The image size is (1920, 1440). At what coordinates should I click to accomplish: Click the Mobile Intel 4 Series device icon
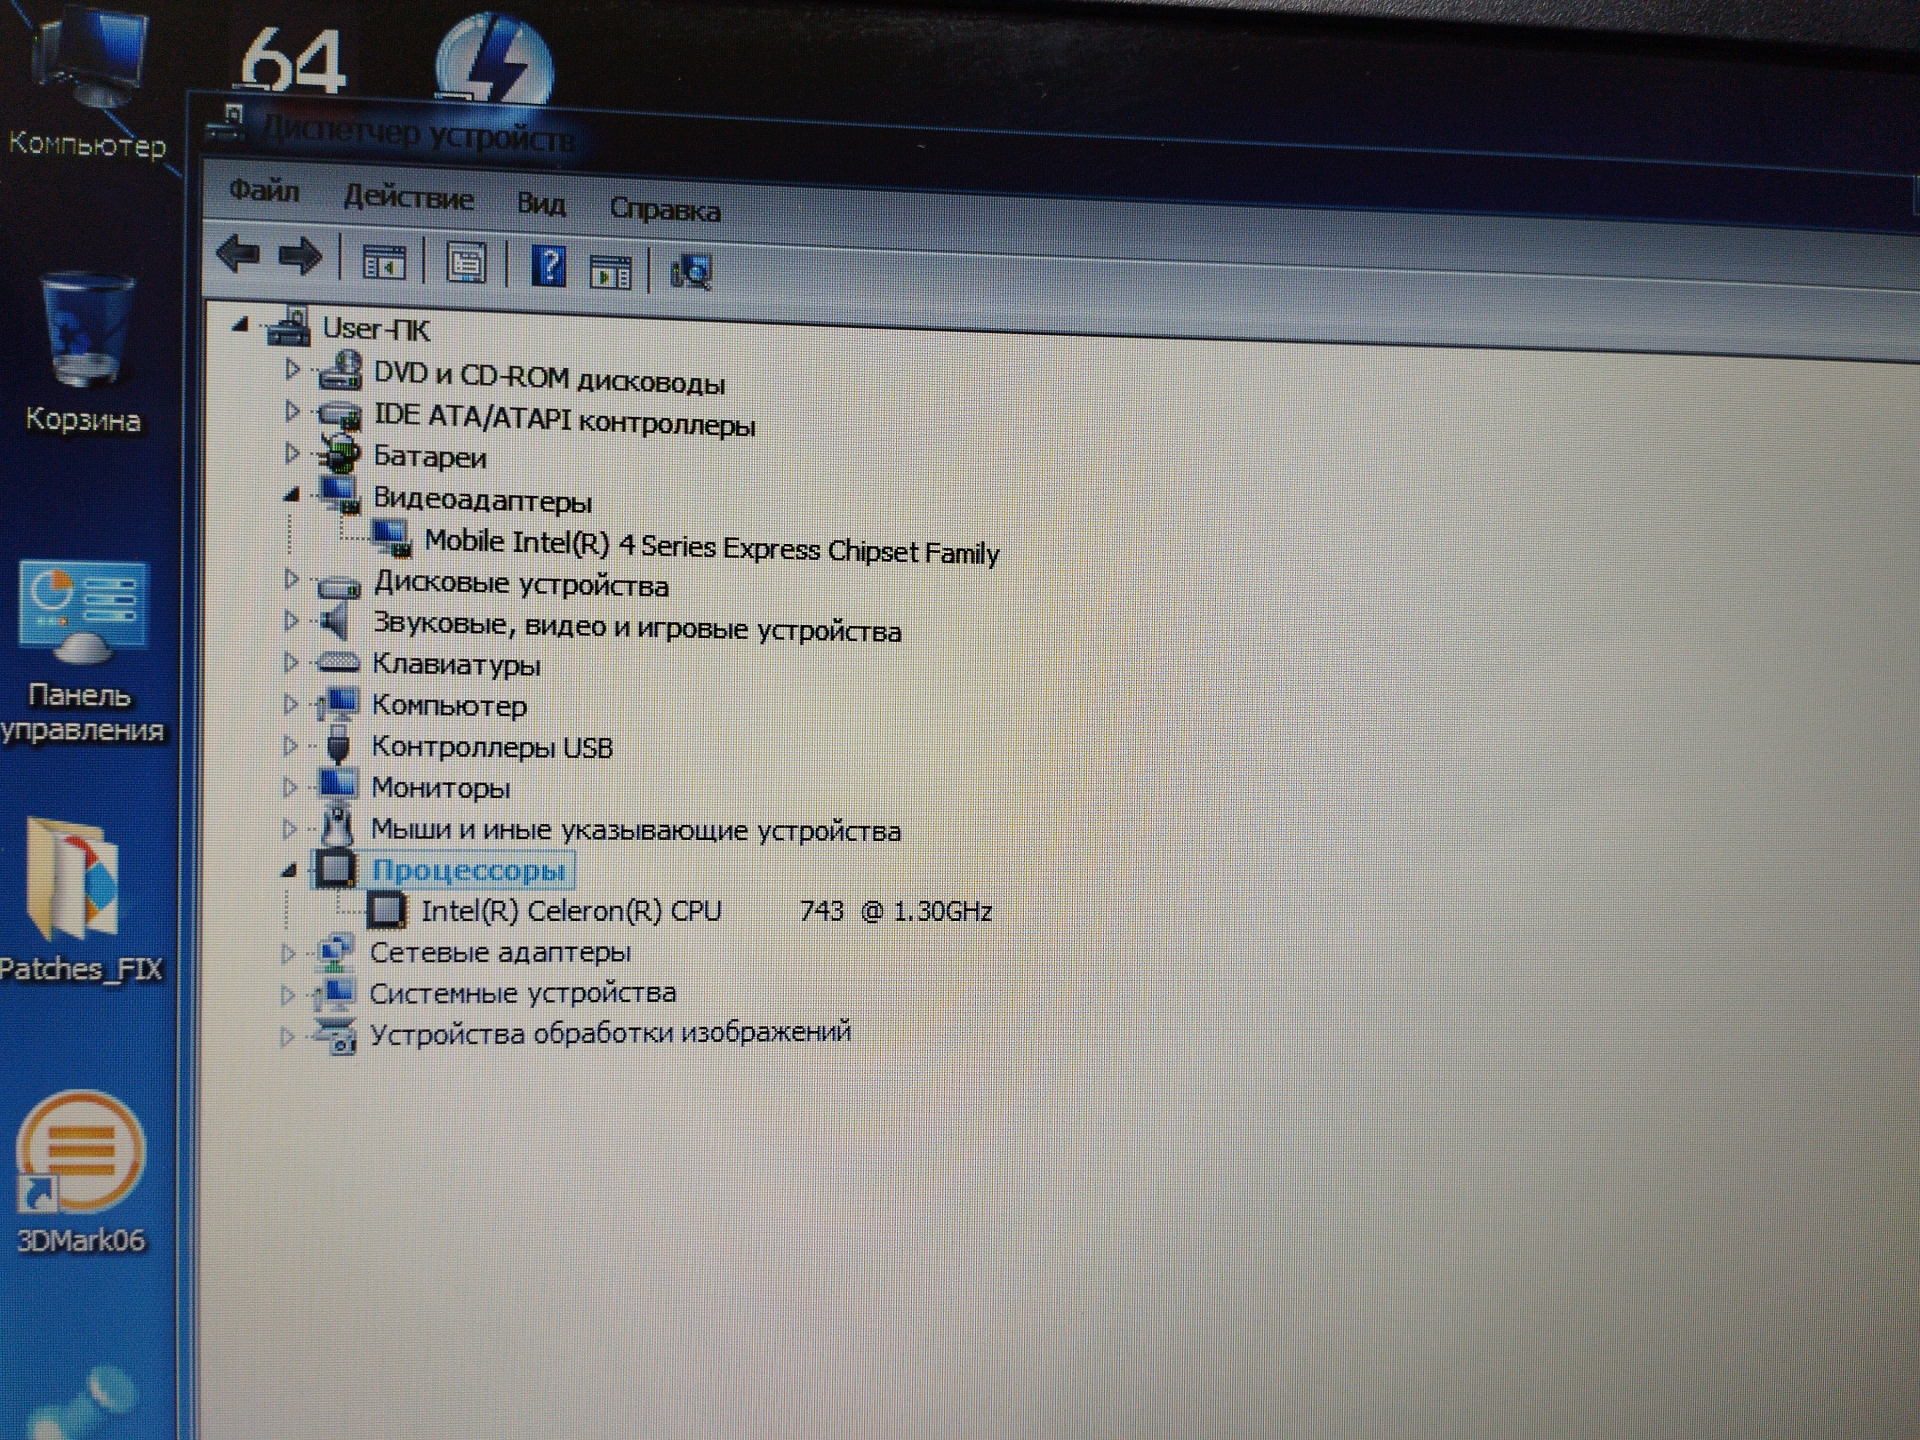pyautogui.click(x=392, y=539)
